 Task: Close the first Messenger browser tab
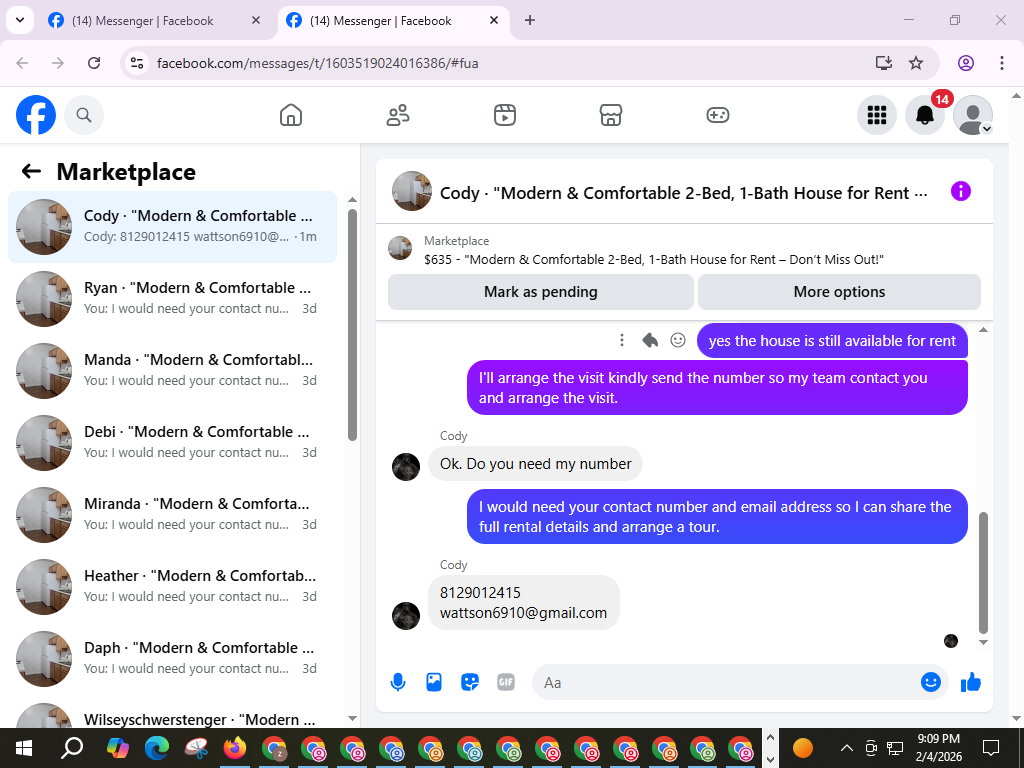(256, 20)
